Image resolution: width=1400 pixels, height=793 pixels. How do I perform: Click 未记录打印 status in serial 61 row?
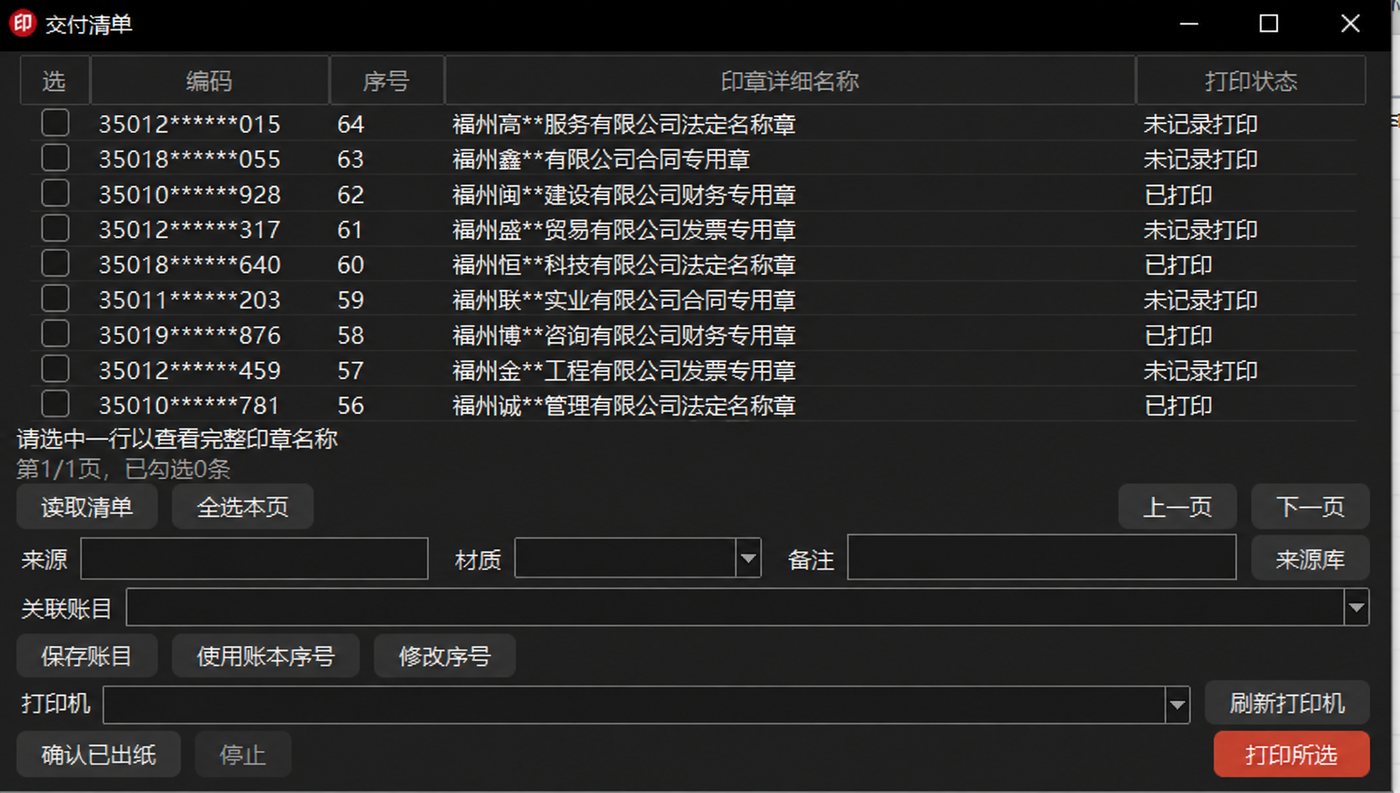[x=1201, y=230]
